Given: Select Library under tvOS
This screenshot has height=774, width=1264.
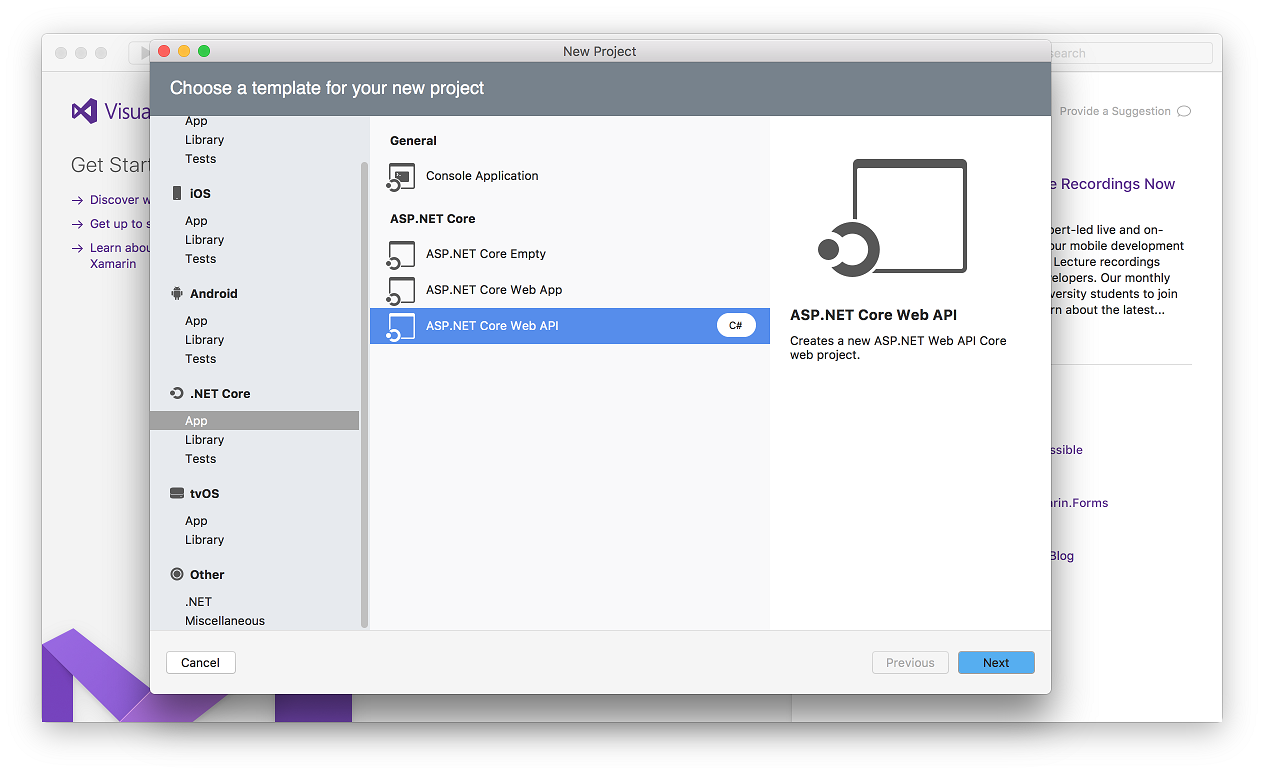Looking at the screenshot, I should click(204, 540).
